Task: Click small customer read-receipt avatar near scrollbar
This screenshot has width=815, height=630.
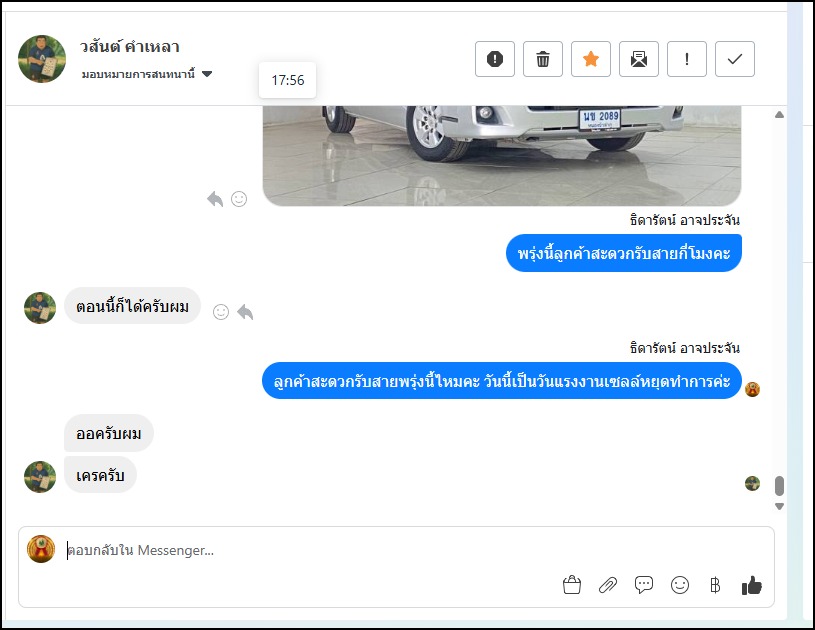Action: pyautogui.click(x=752, y=483)
